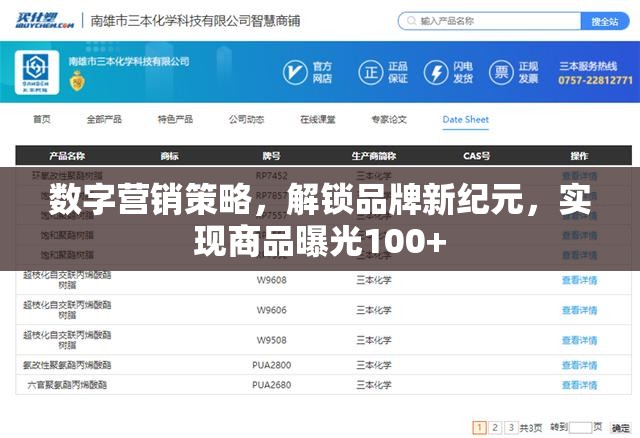
Task: Click the W9606 grade cell
Action: [x=271, y=310]
